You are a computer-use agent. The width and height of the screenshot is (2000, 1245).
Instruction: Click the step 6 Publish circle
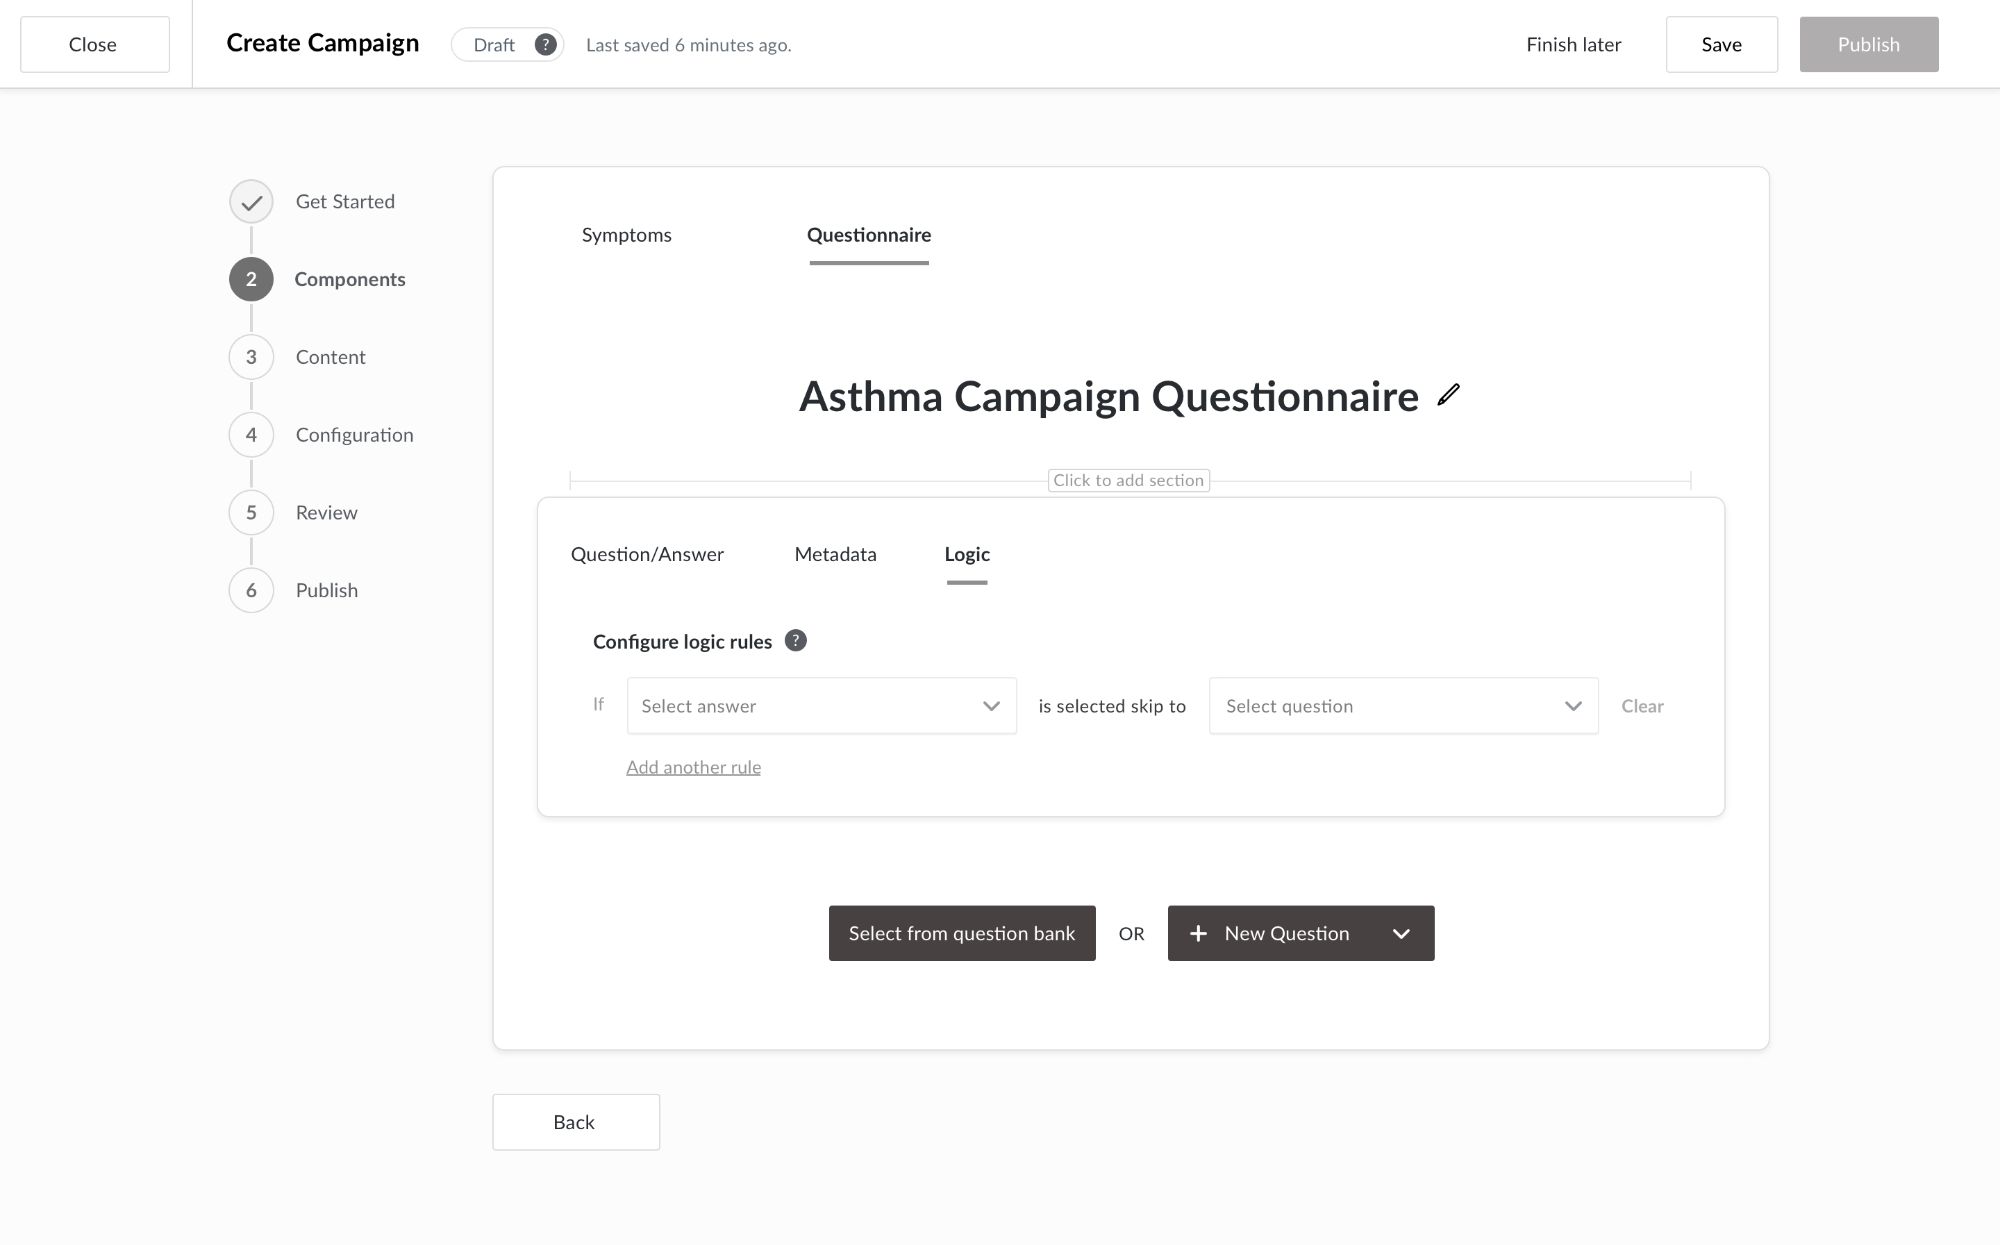coord(251,590)
